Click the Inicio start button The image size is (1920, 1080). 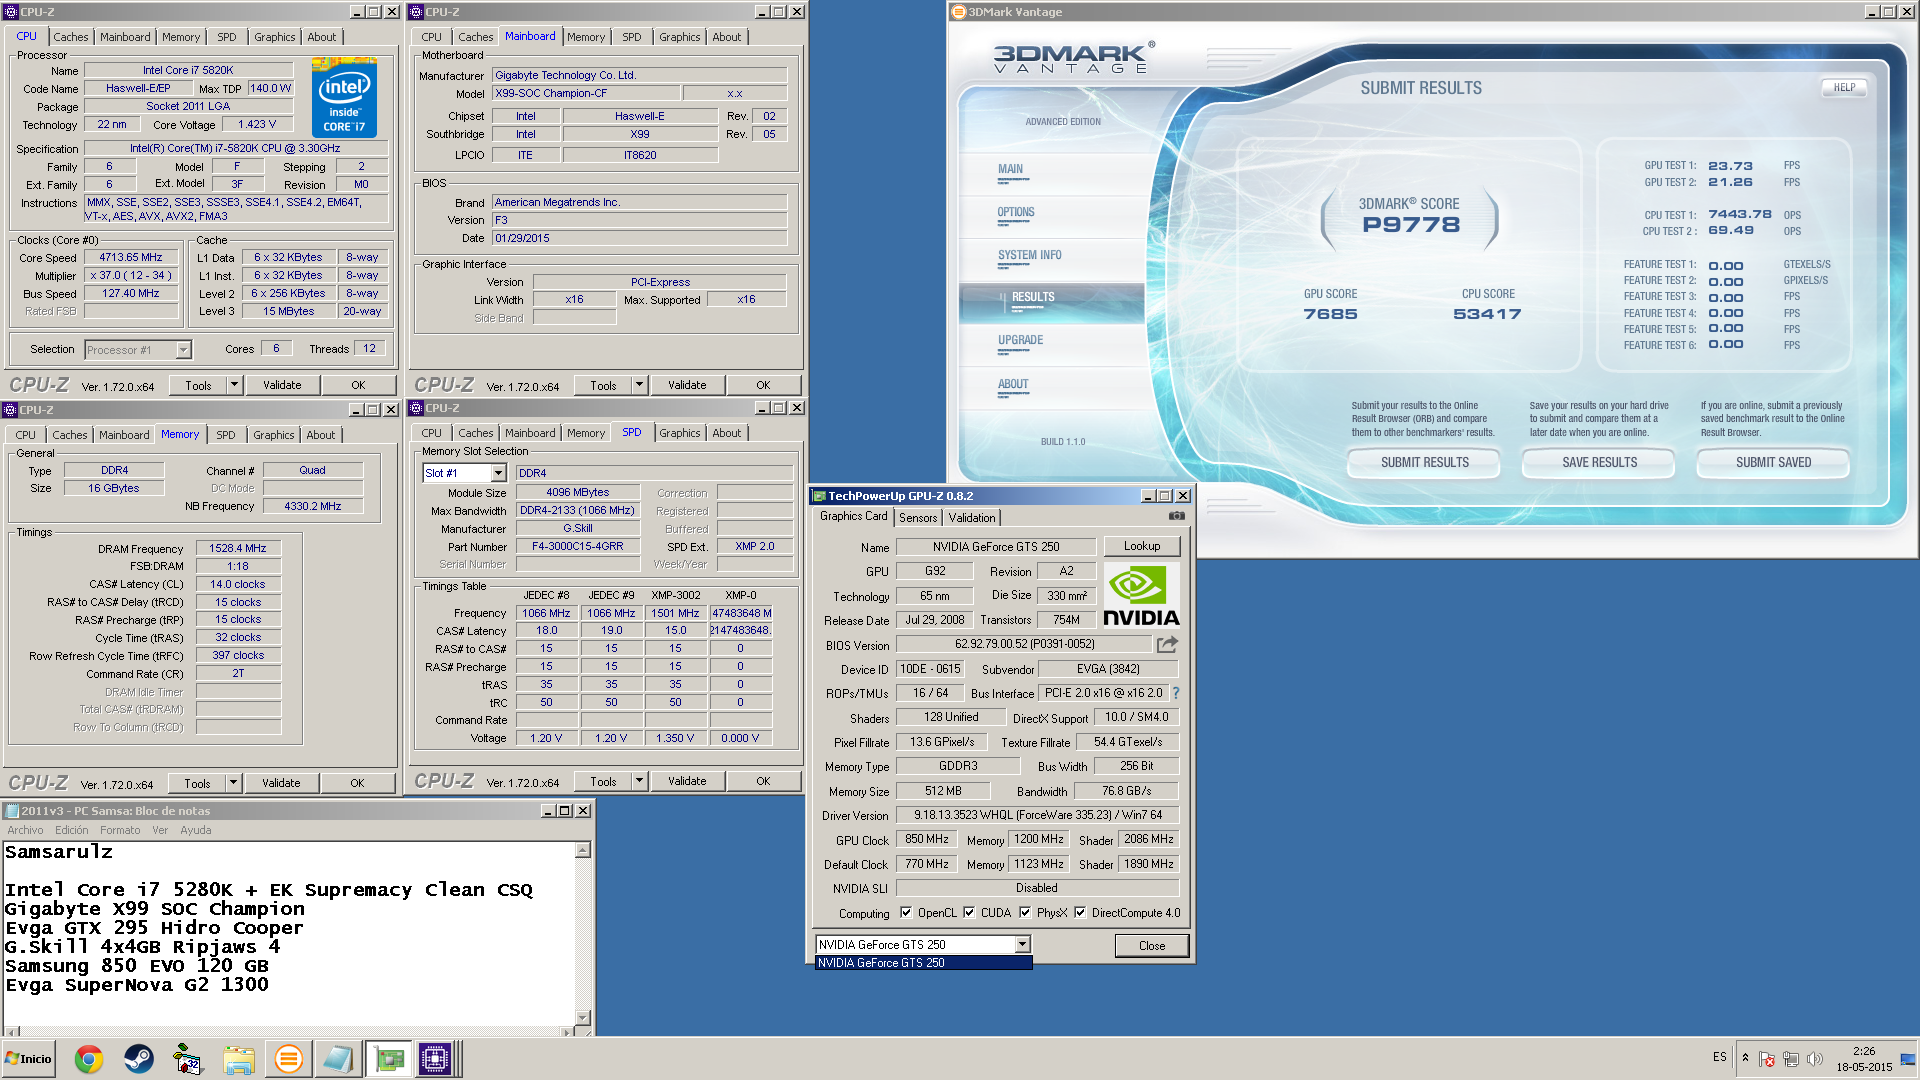(x=28, y=1059)
